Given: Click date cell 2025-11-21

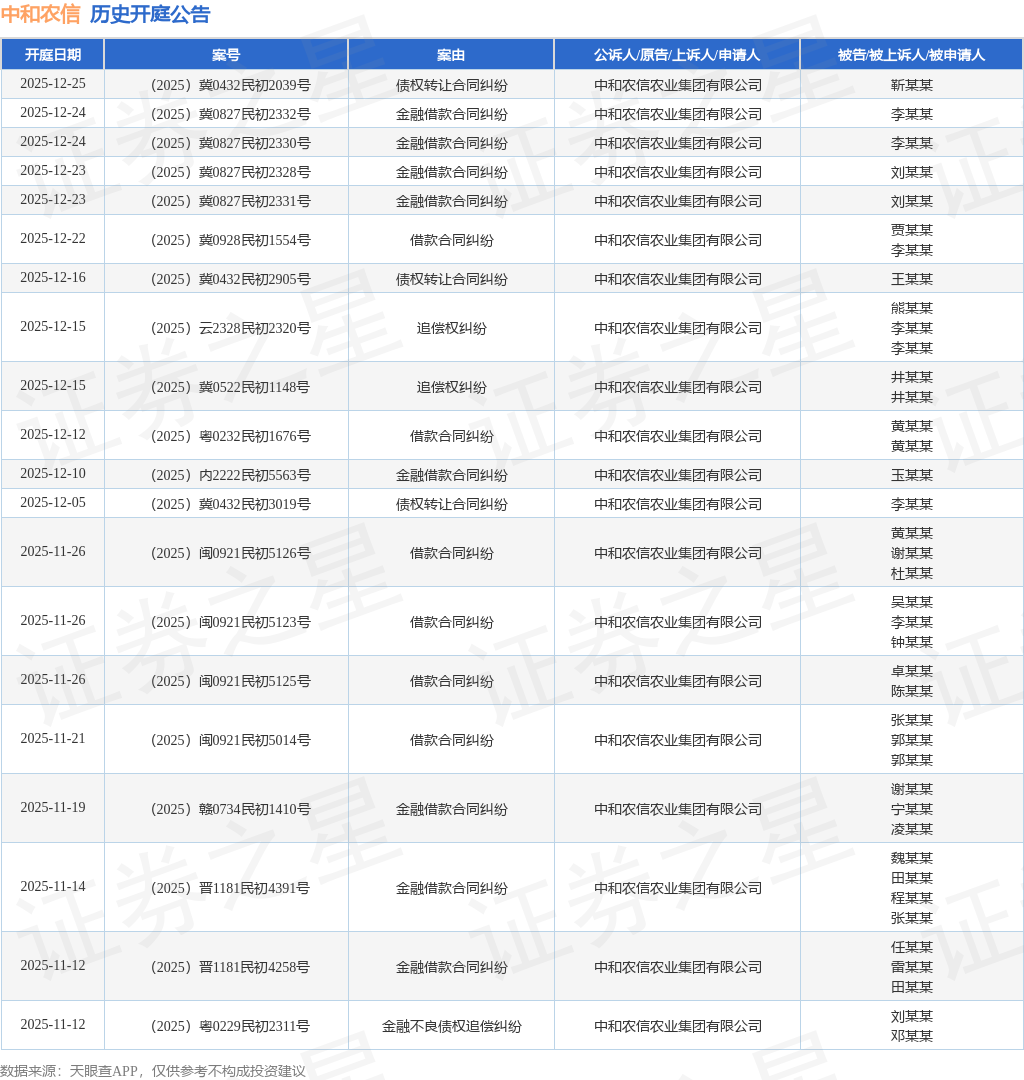Looking at the screenshot, I should (53, 738).
